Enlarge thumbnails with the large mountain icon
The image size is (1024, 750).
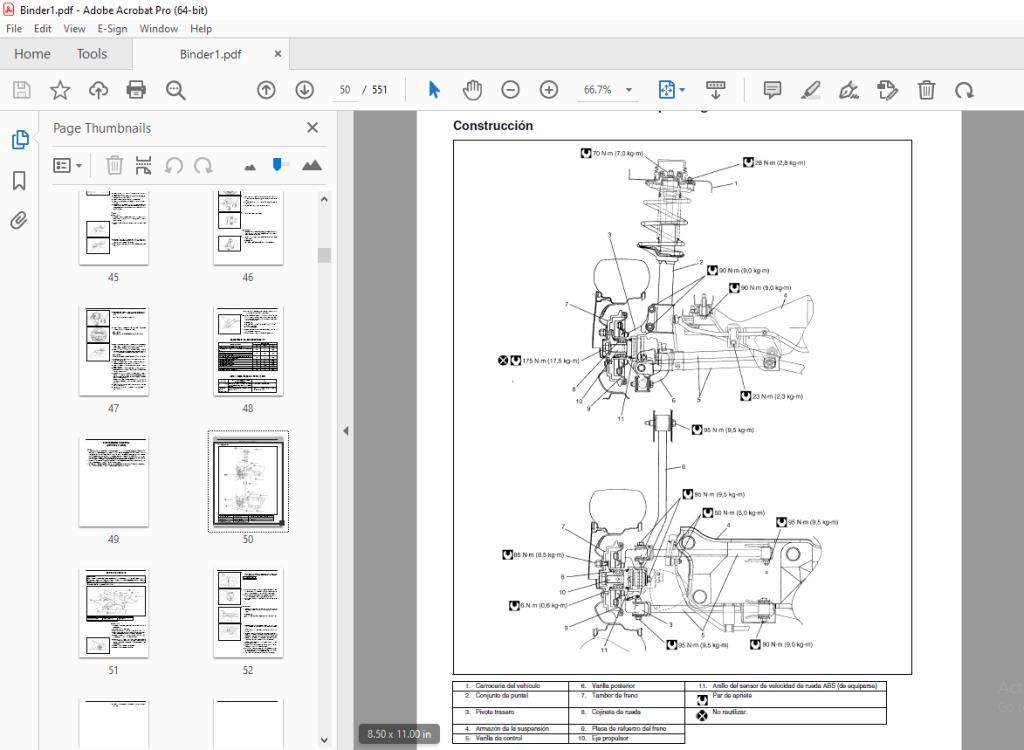click(312, 165)
